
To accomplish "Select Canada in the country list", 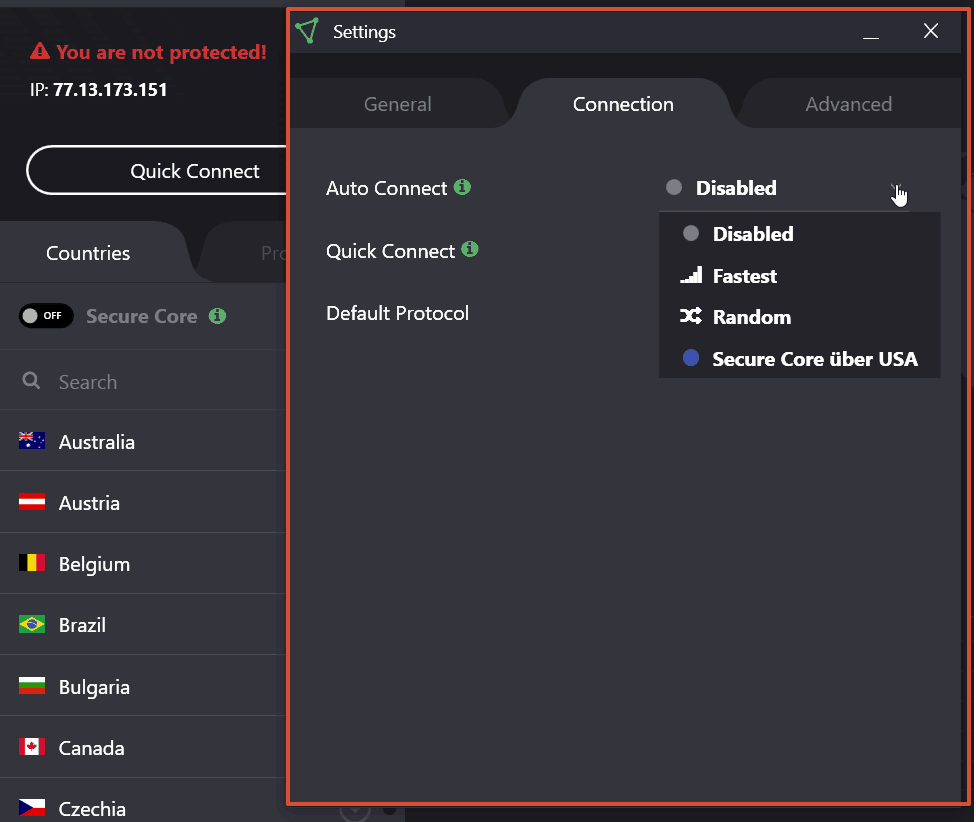I will (x=143, y=747).
